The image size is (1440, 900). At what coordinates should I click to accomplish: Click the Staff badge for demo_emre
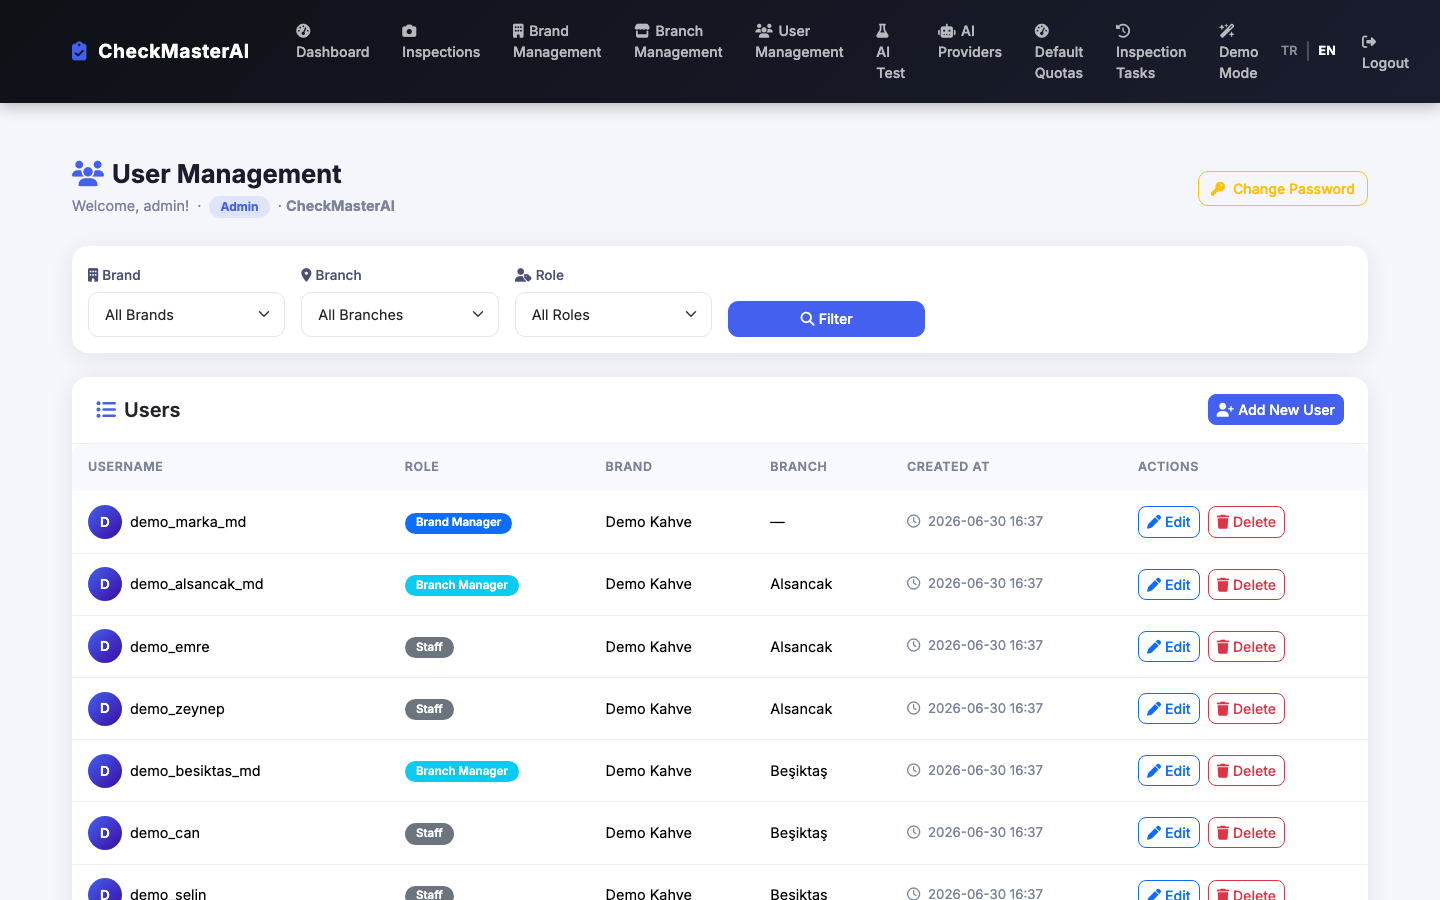(x=429, y=647)
